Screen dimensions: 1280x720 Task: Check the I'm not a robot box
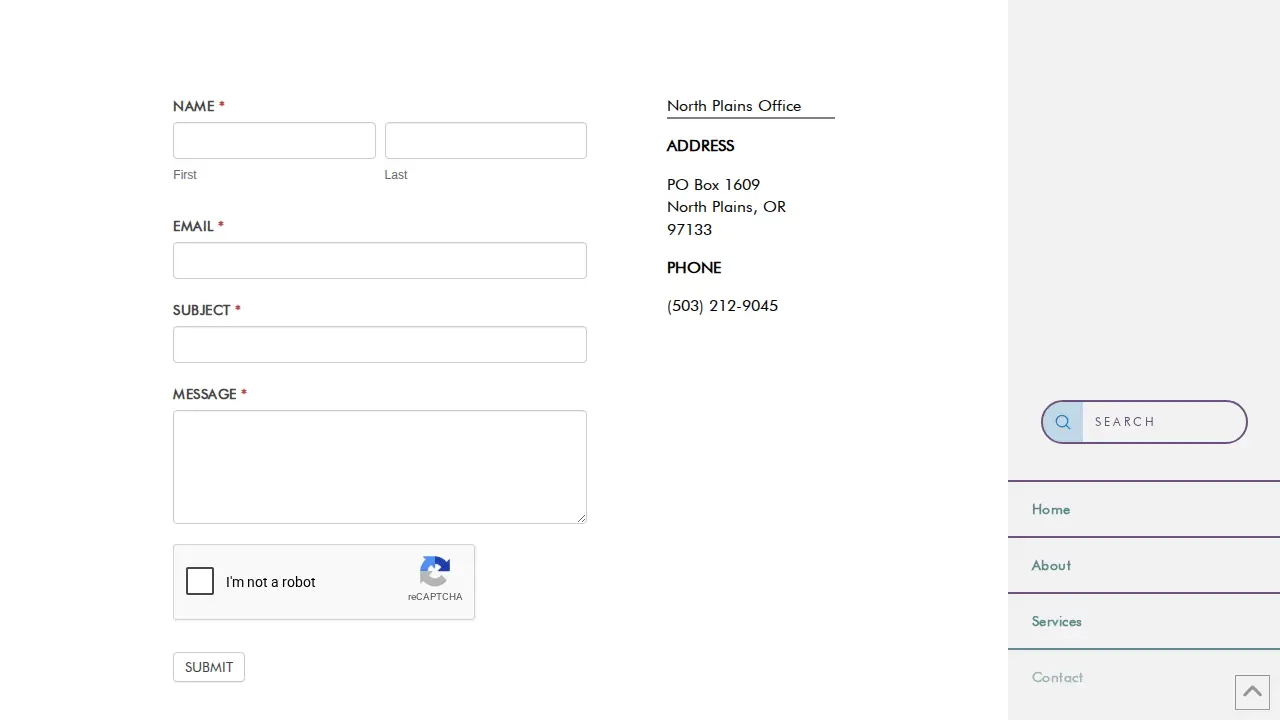pyautogui.click(x=200, y=581)
